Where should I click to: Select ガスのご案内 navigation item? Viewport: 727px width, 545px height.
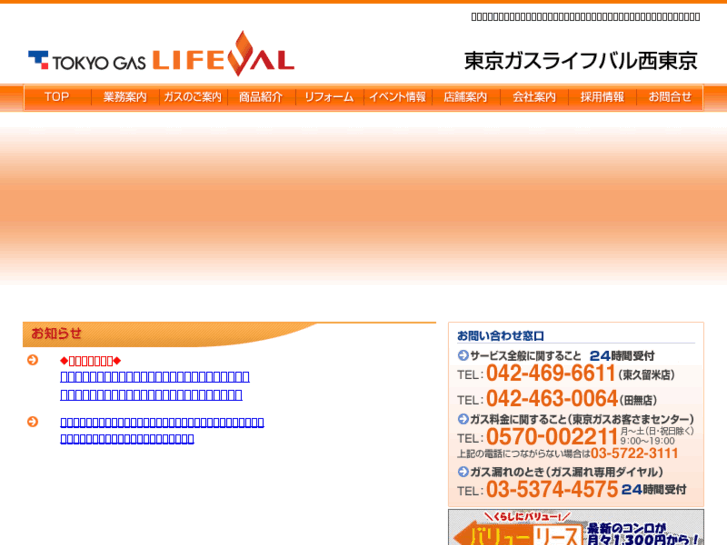pyautogui.click(x=193, y=97)
